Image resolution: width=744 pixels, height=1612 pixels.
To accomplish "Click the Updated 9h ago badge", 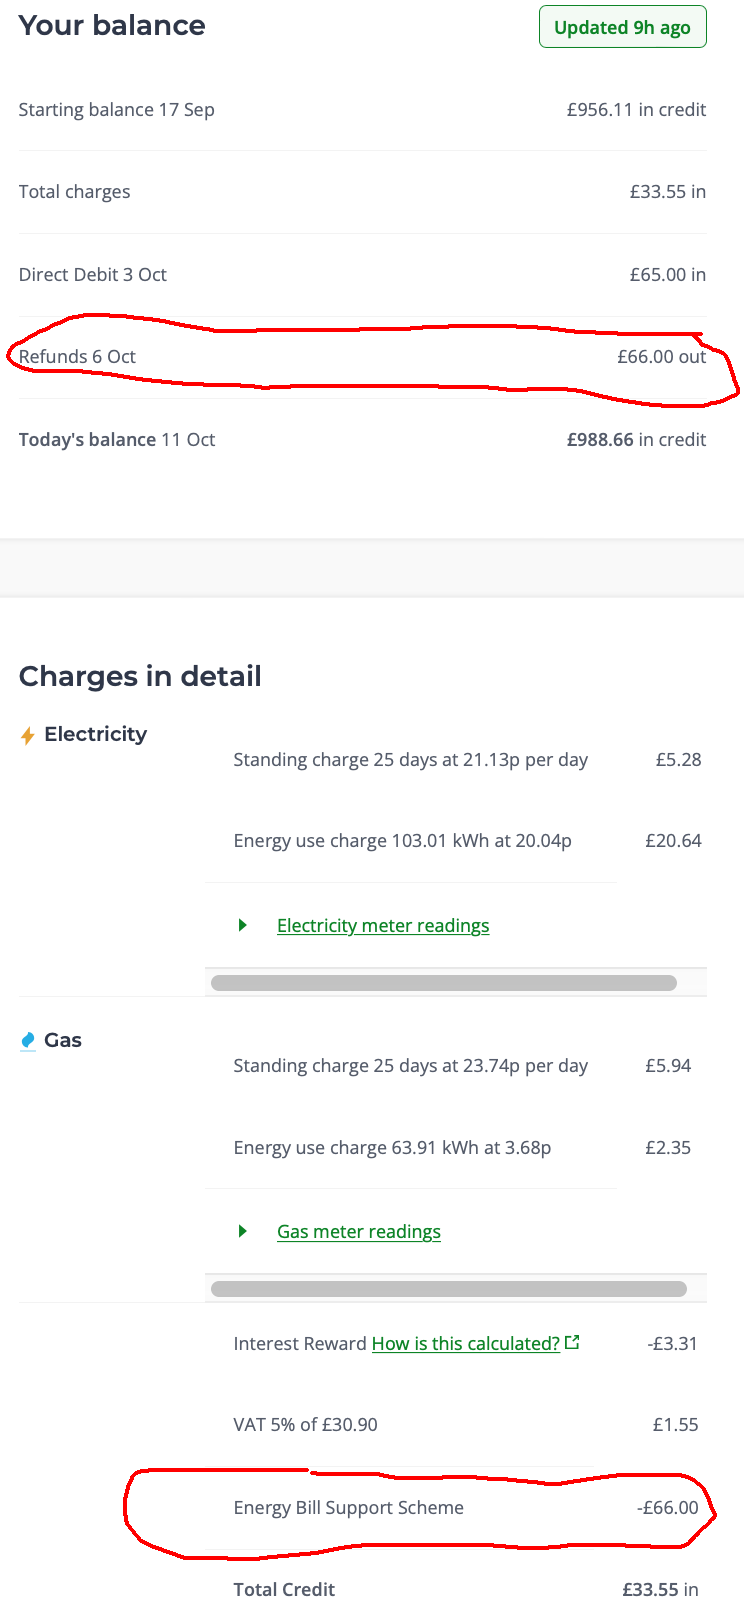I will (x=622, y=27).
